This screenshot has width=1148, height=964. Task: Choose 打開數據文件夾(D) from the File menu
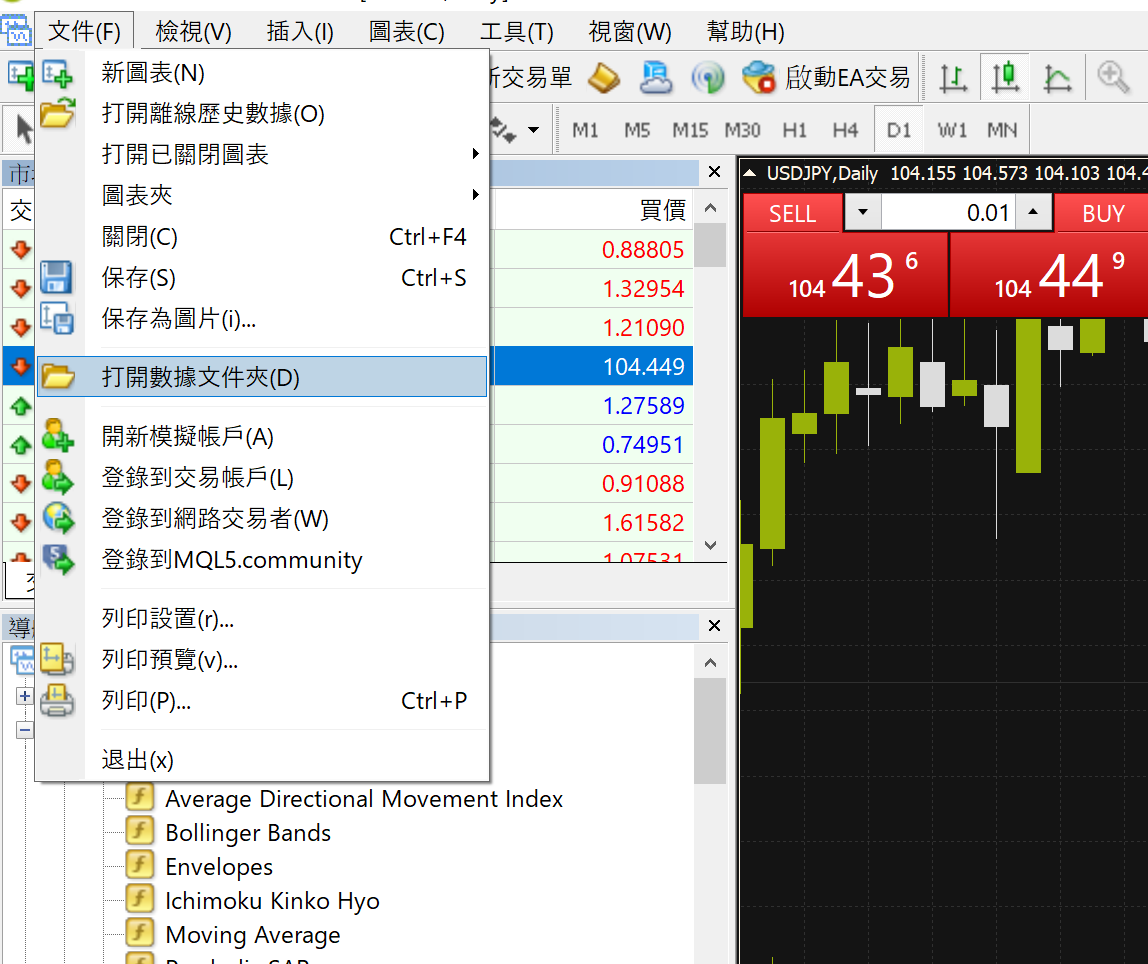tap(200, 377)
